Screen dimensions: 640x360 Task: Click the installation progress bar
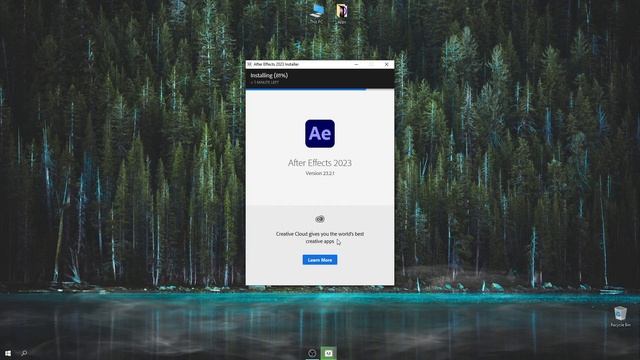tap(320, 89)
